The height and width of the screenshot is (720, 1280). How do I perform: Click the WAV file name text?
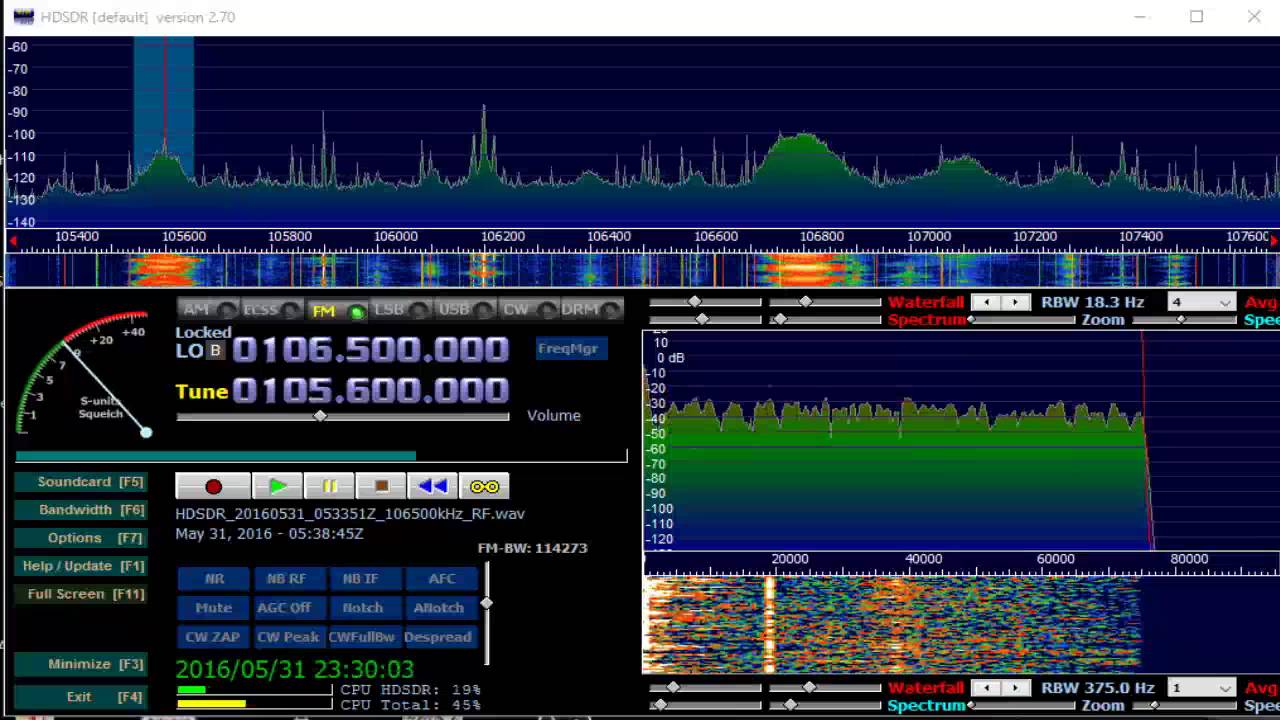350,514
